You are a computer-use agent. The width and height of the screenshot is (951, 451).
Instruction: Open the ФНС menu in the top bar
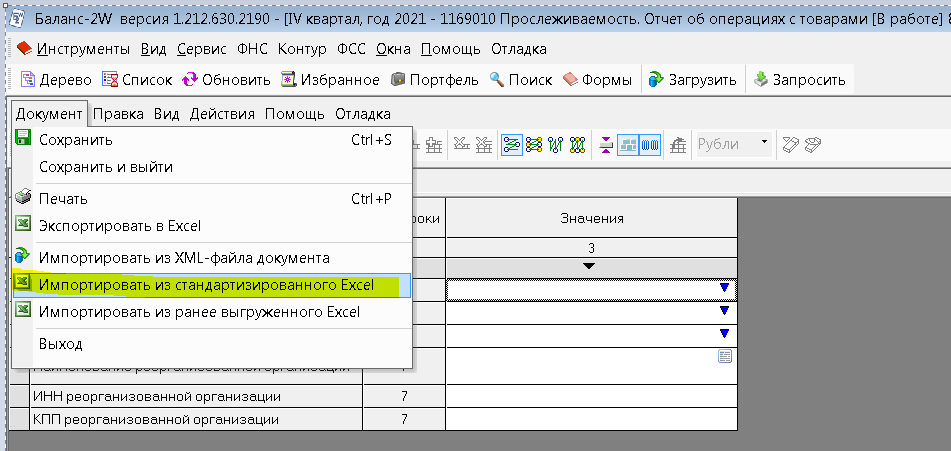tap(254, 49)
